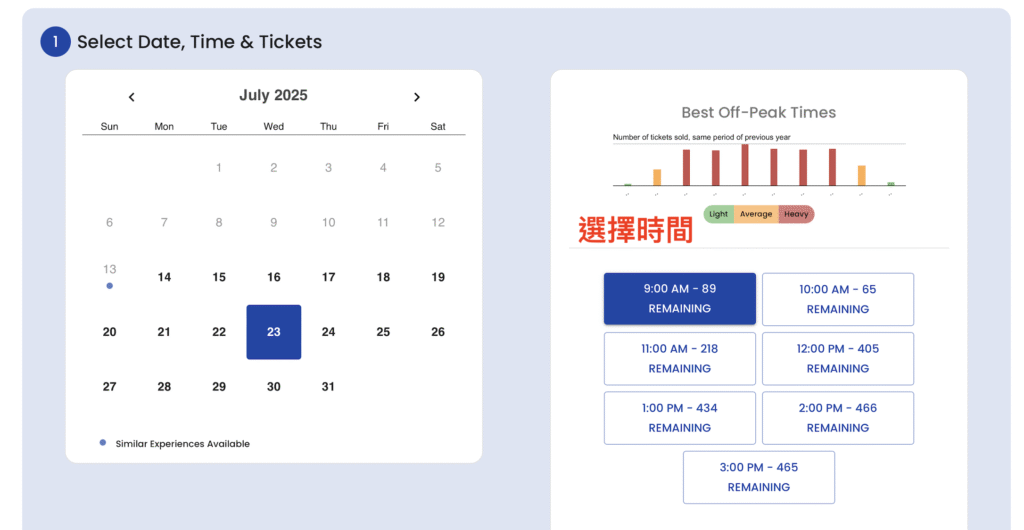Pick the 12:00 PM time slot
This screenshot has width=1024, height=530.
click(x=837, y=358)
